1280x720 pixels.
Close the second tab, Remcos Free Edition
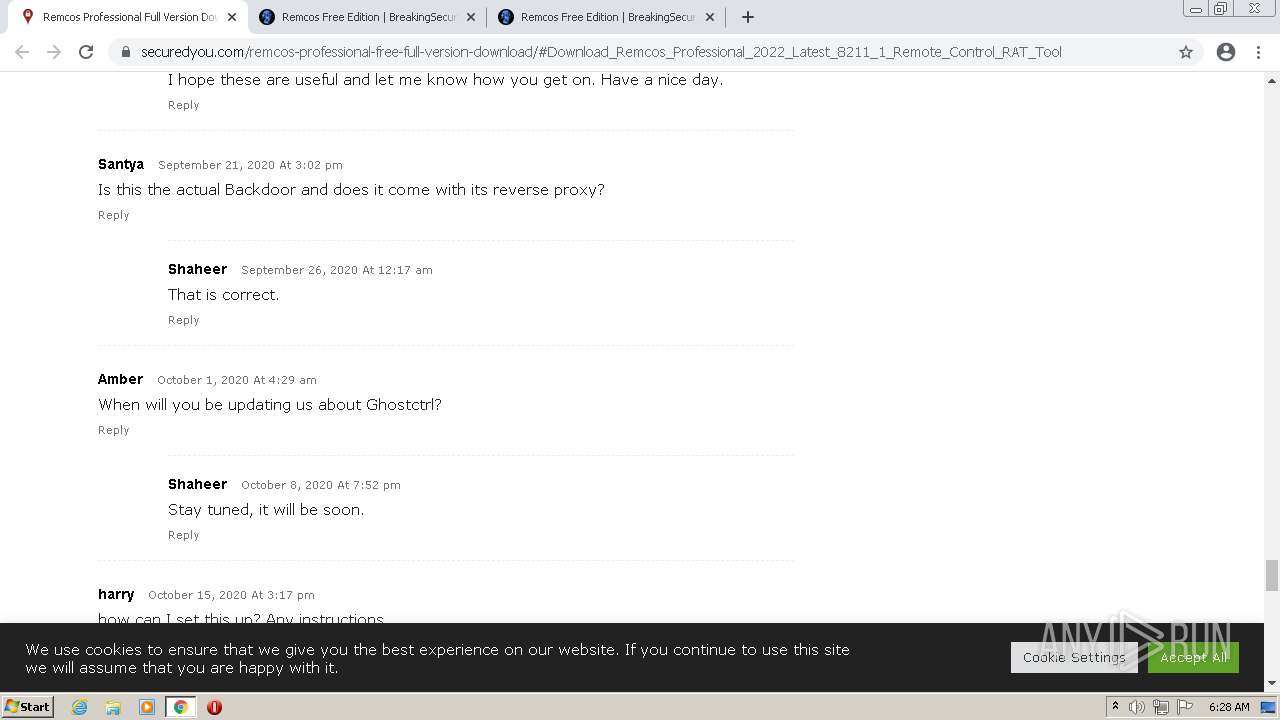(x=471, y=17)
